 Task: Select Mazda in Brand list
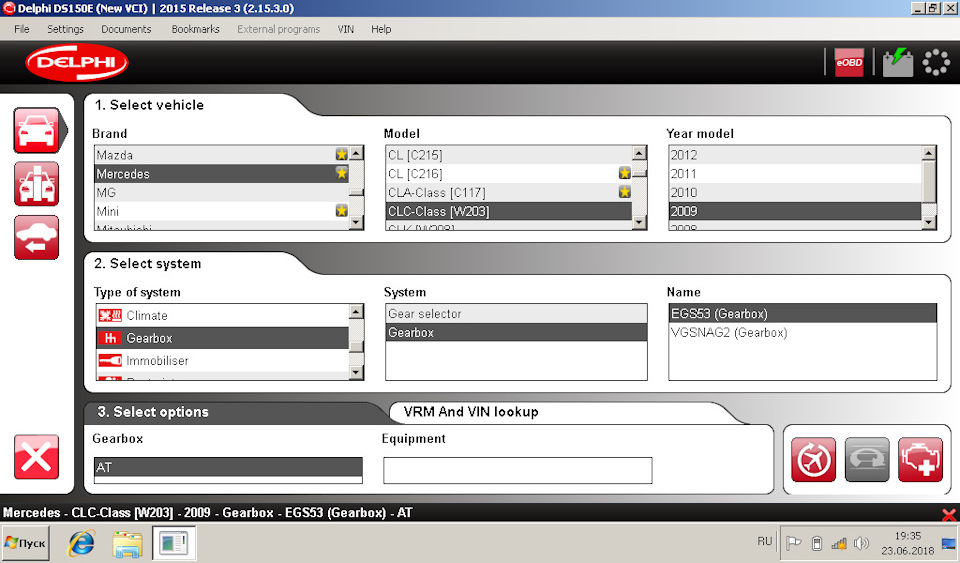(222, 155)
